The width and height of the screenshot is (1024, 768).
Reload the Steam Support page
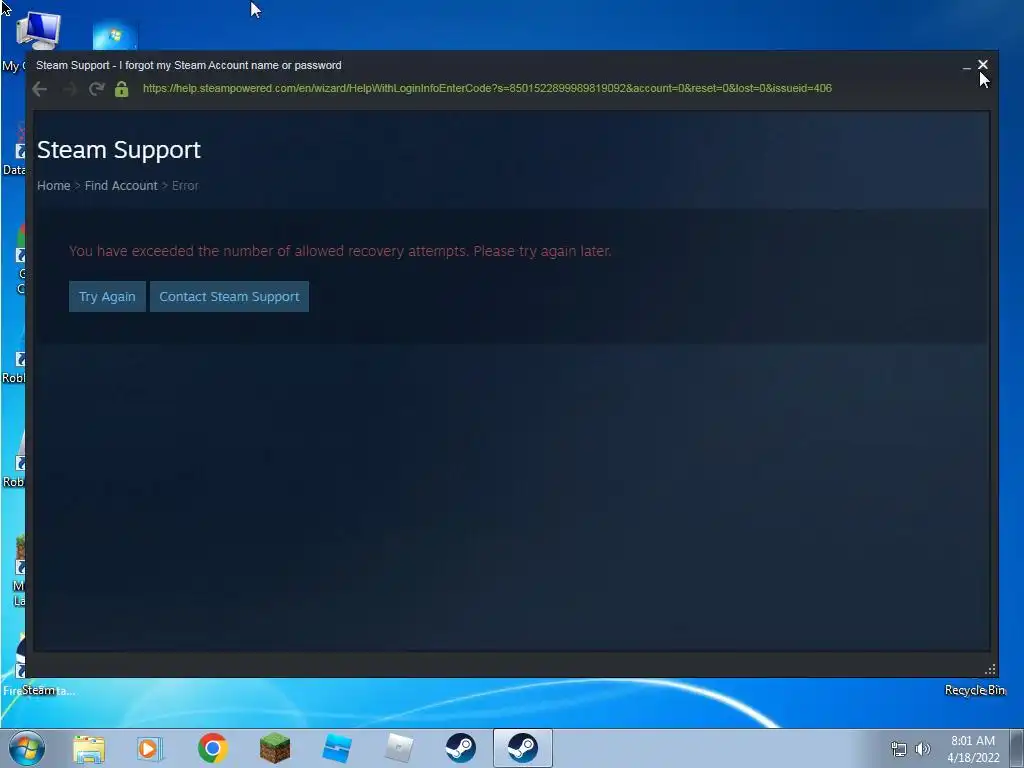pos(97,89)
